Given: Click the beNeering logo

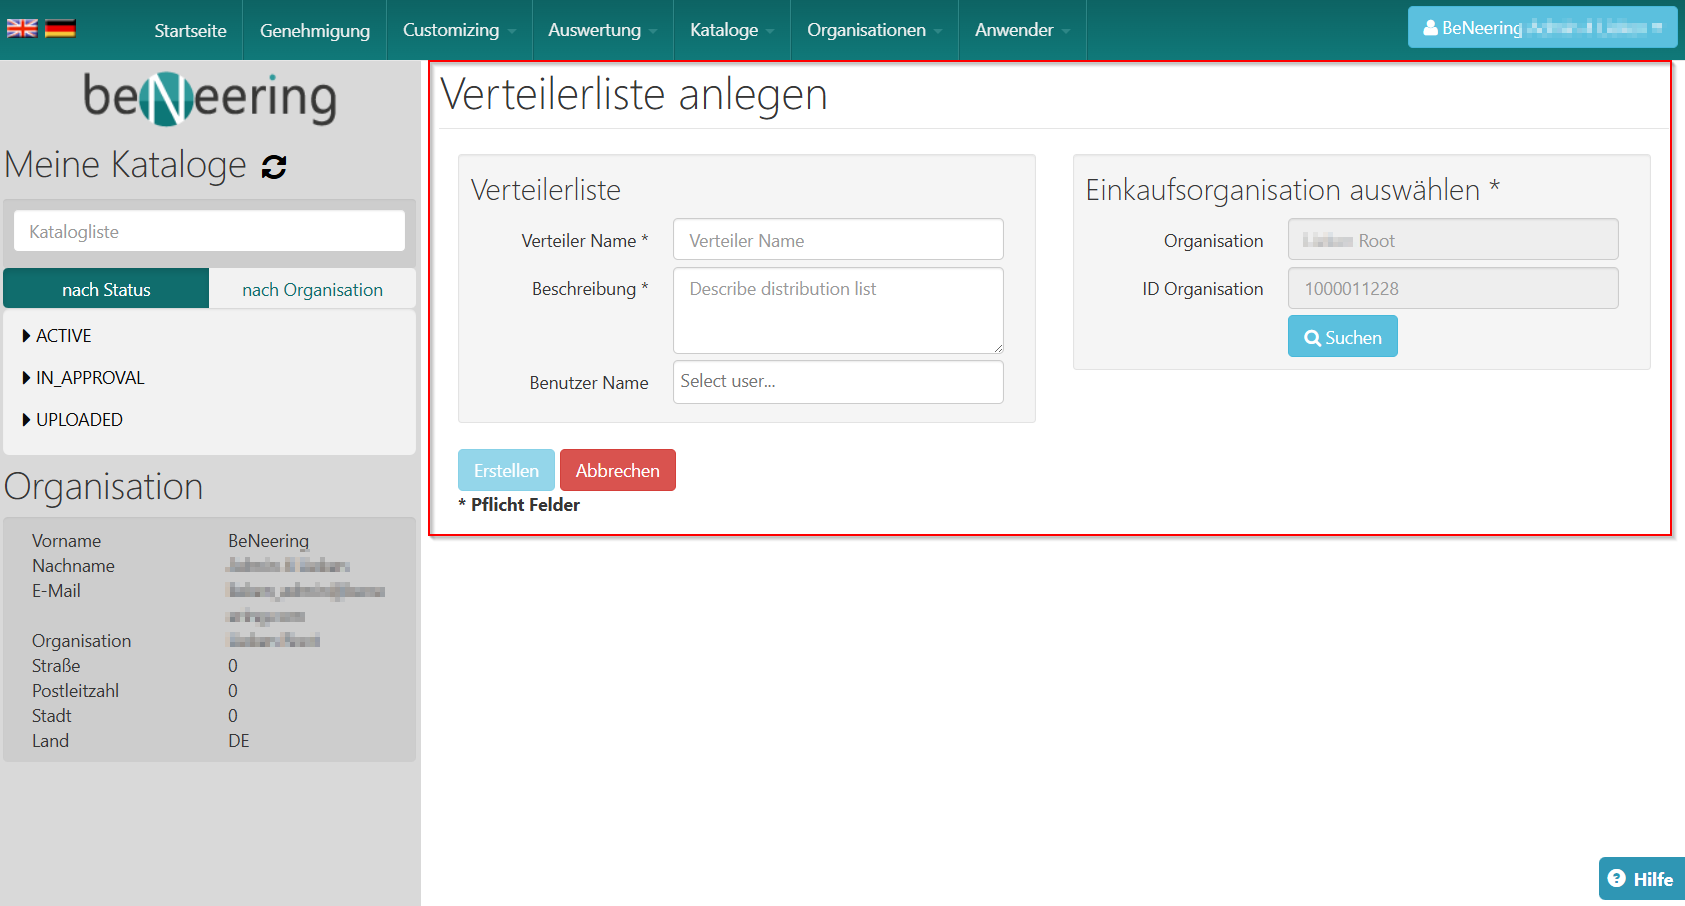Looking at the screenshot, I should coord(210,98).
